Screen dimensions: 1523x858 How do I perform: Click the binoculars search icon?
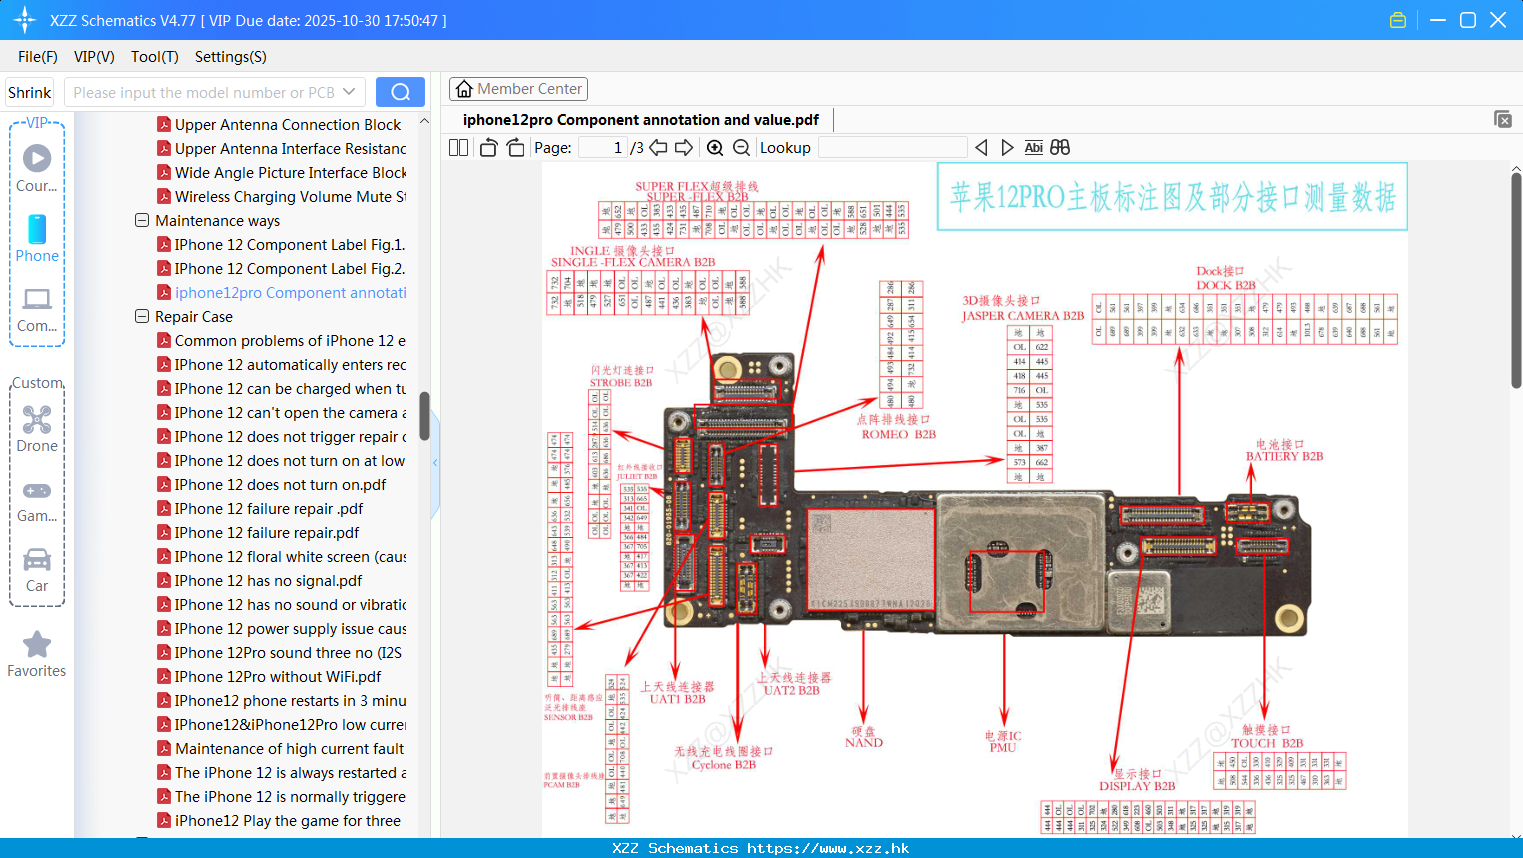pos(1060,147)
